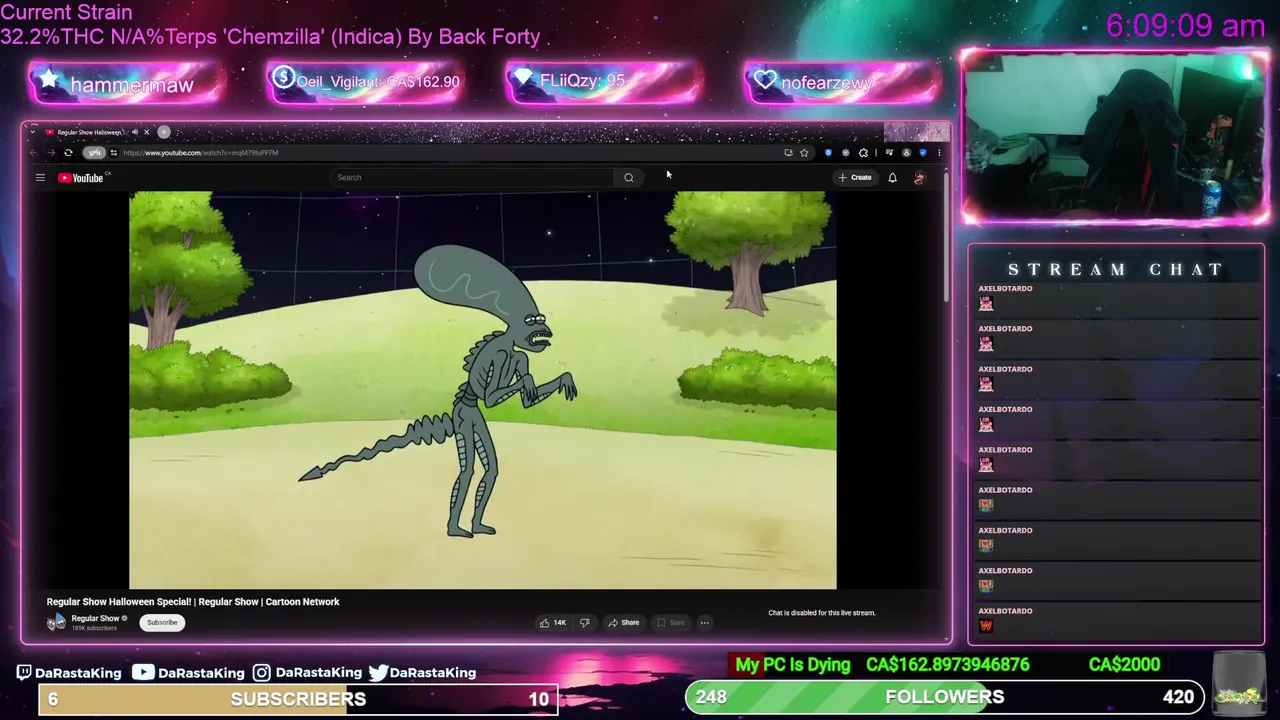Focus the YouTube search field

click(473, 177)
